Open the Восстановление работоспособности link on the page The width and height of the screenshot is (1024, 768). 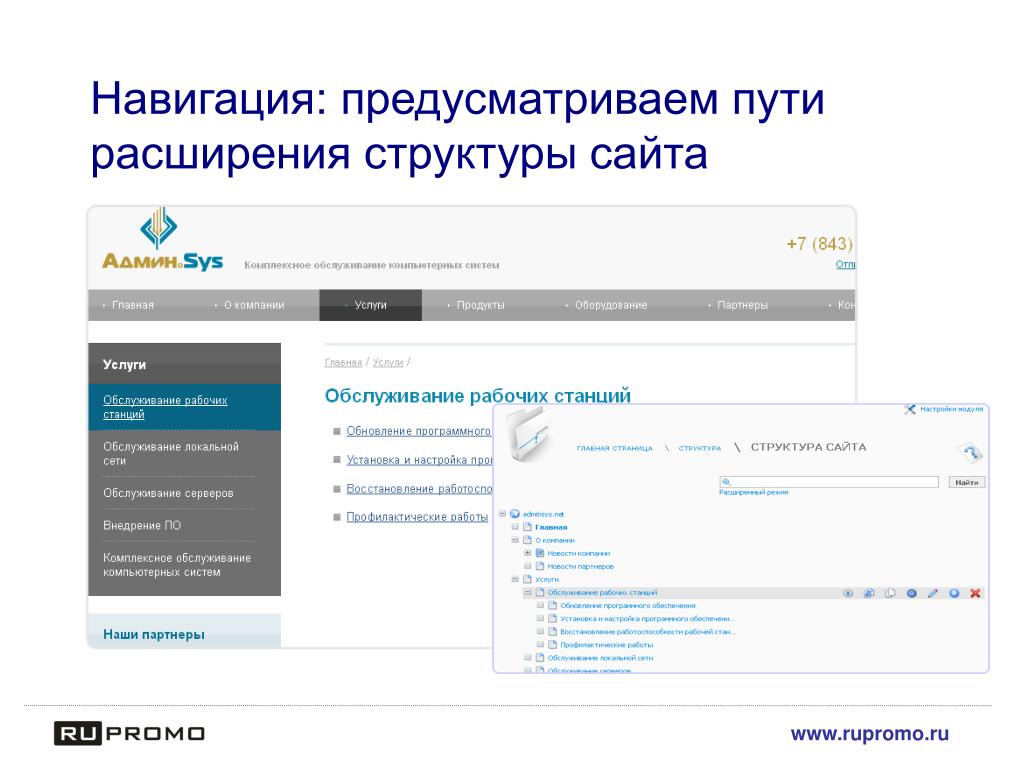[419, 488]
